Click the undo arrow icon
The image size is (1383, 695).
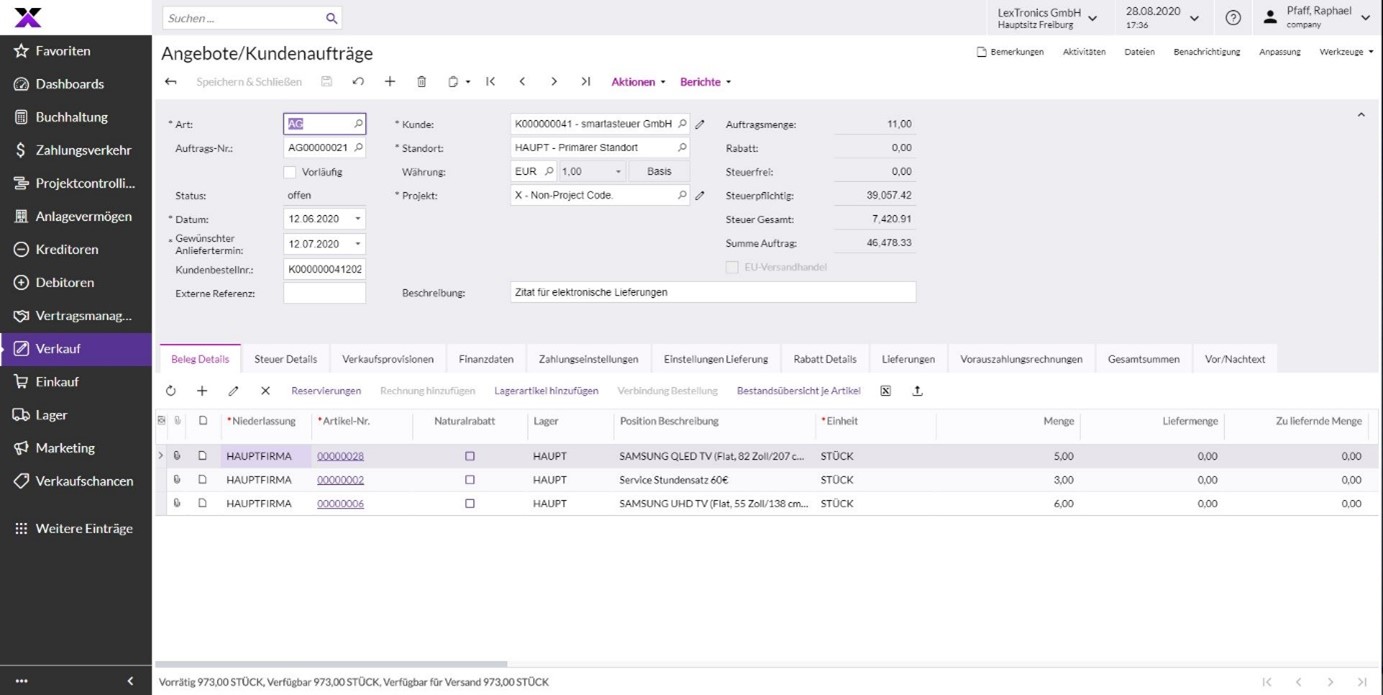click(x=358, y=82)
